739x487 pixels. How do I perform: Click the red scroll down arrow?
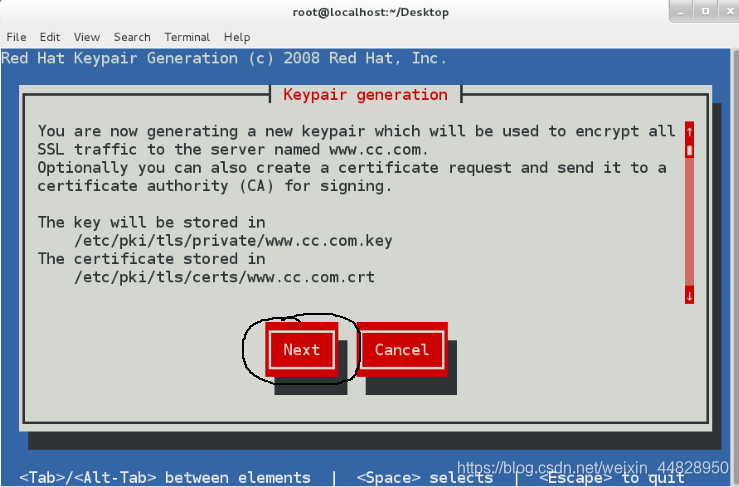click(690, 296)
